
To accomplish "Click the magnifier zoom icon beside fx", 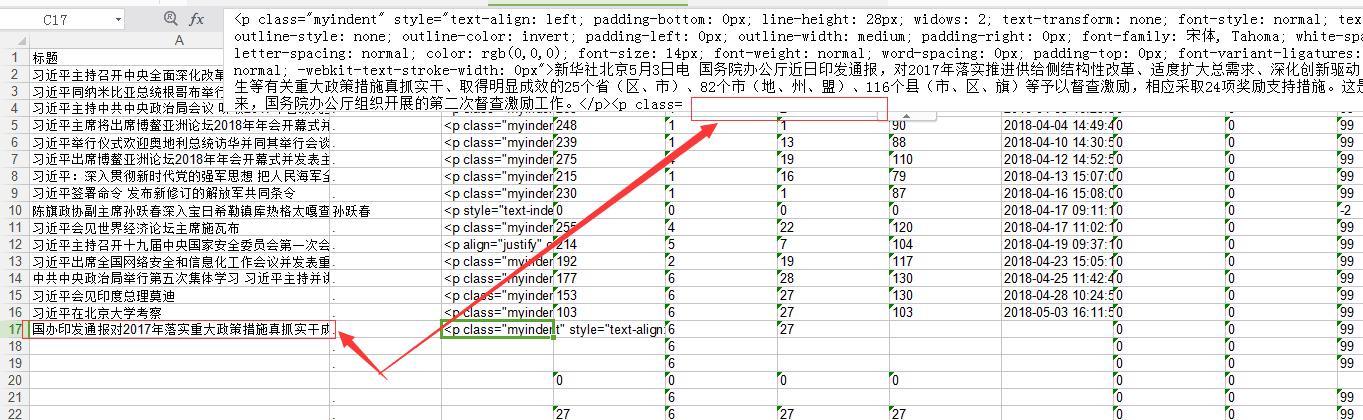I will pos(168,19).
